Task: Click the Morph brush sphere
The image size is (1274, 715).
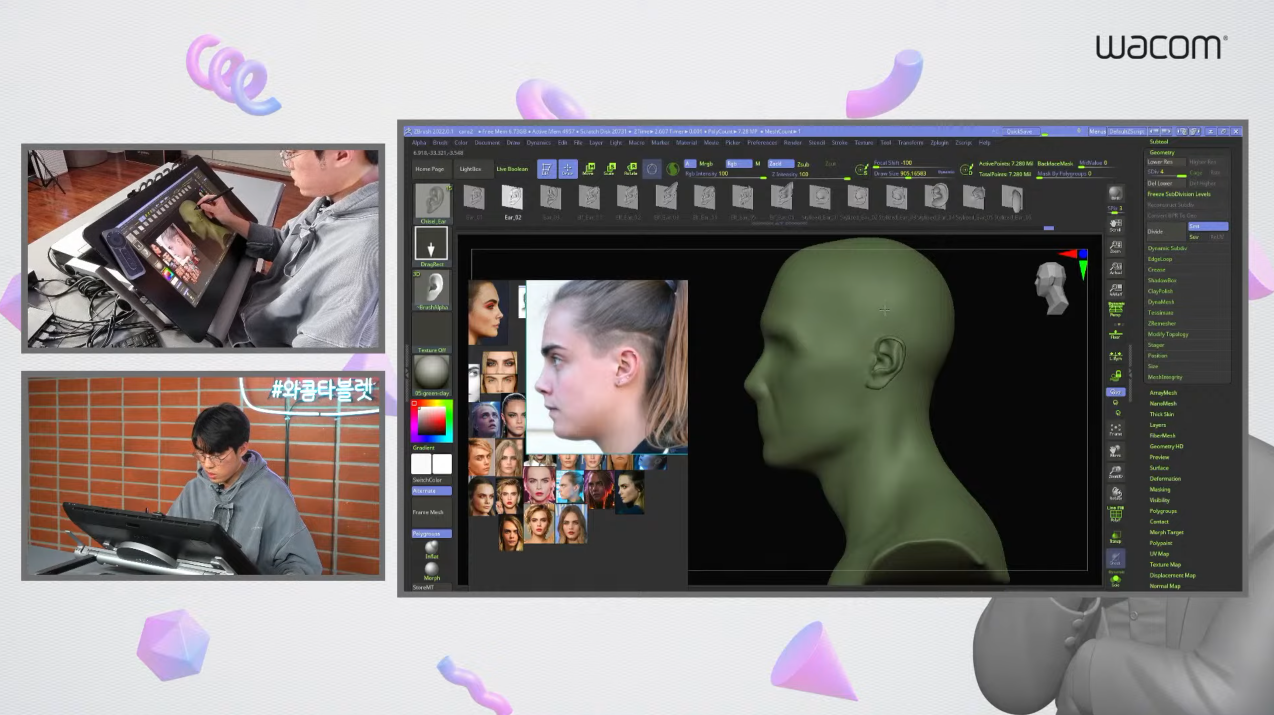Action: click(x=432, y=571)
